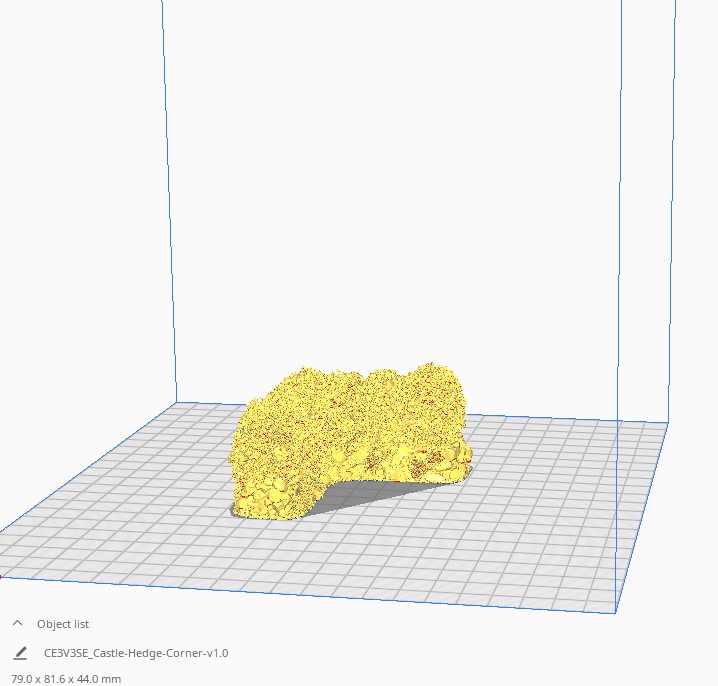Screen dimensions: 718x686
Task: Click the Object list header label
Action: point(63,624)
